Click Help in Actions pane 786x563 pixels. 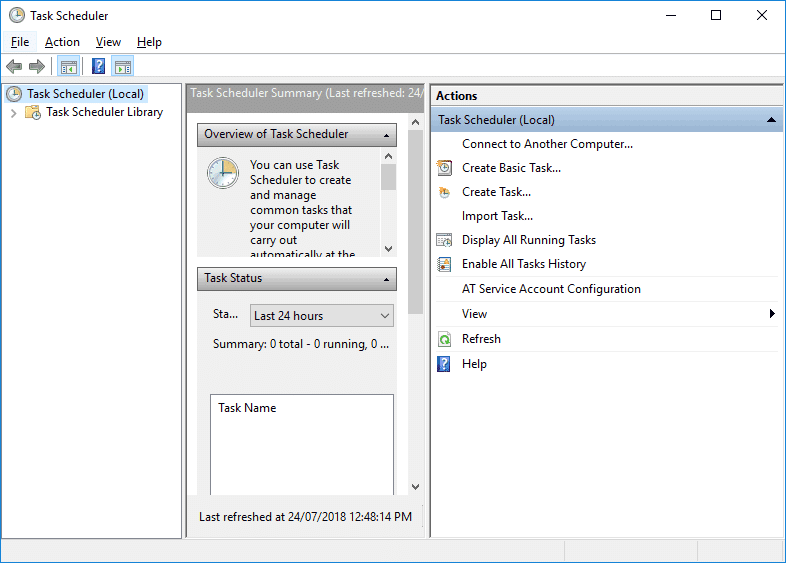474,364
